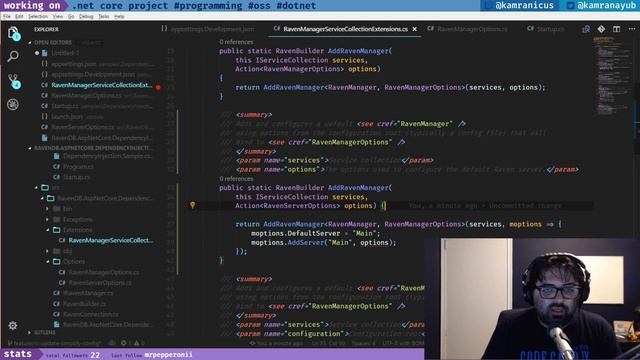Close the RavenManagerServiceCollectionExtensions.cs tab
The height and width of the screenshot is (360, 640).
415,29
